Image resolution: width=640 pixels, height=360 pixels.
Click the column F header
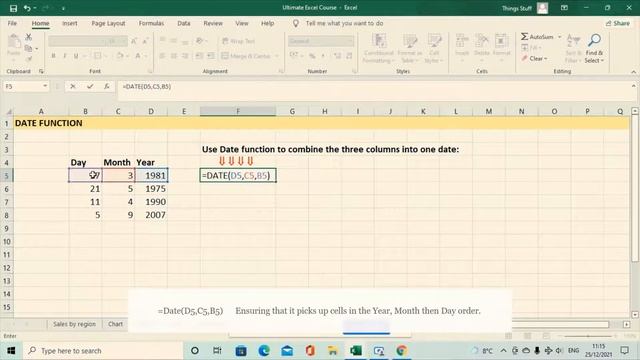pos(238,111)
